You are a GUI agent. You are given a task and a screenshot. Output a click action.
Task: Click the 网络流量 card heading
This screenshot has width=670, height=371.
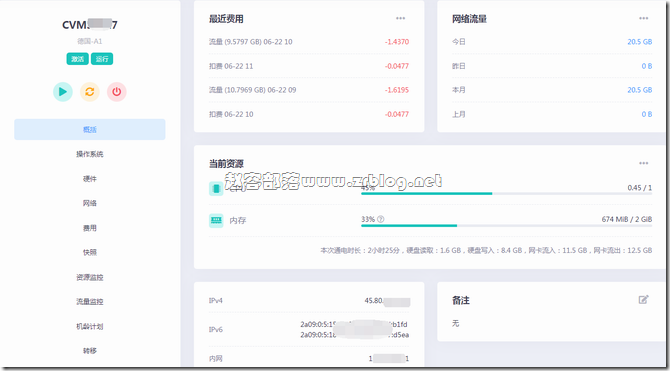pos(469,19)
